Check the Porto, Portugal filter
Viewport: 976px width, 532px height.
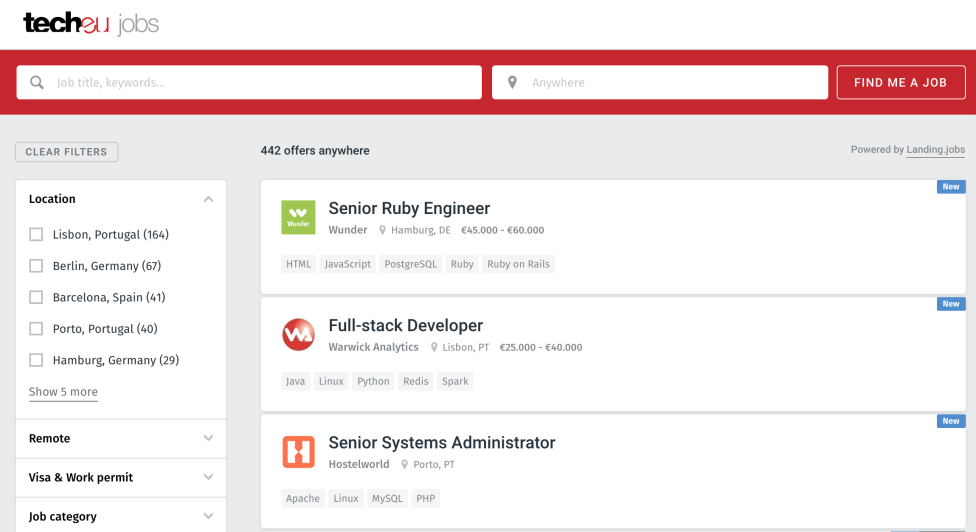point(36,329)
